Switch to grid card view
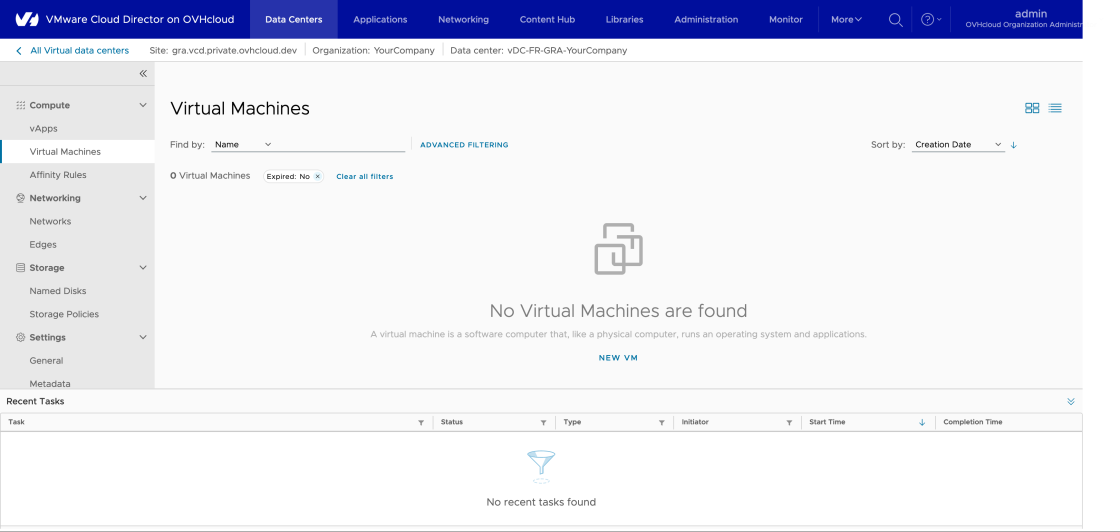Viewport: 1120px width, 532px height. [1032, 108]
